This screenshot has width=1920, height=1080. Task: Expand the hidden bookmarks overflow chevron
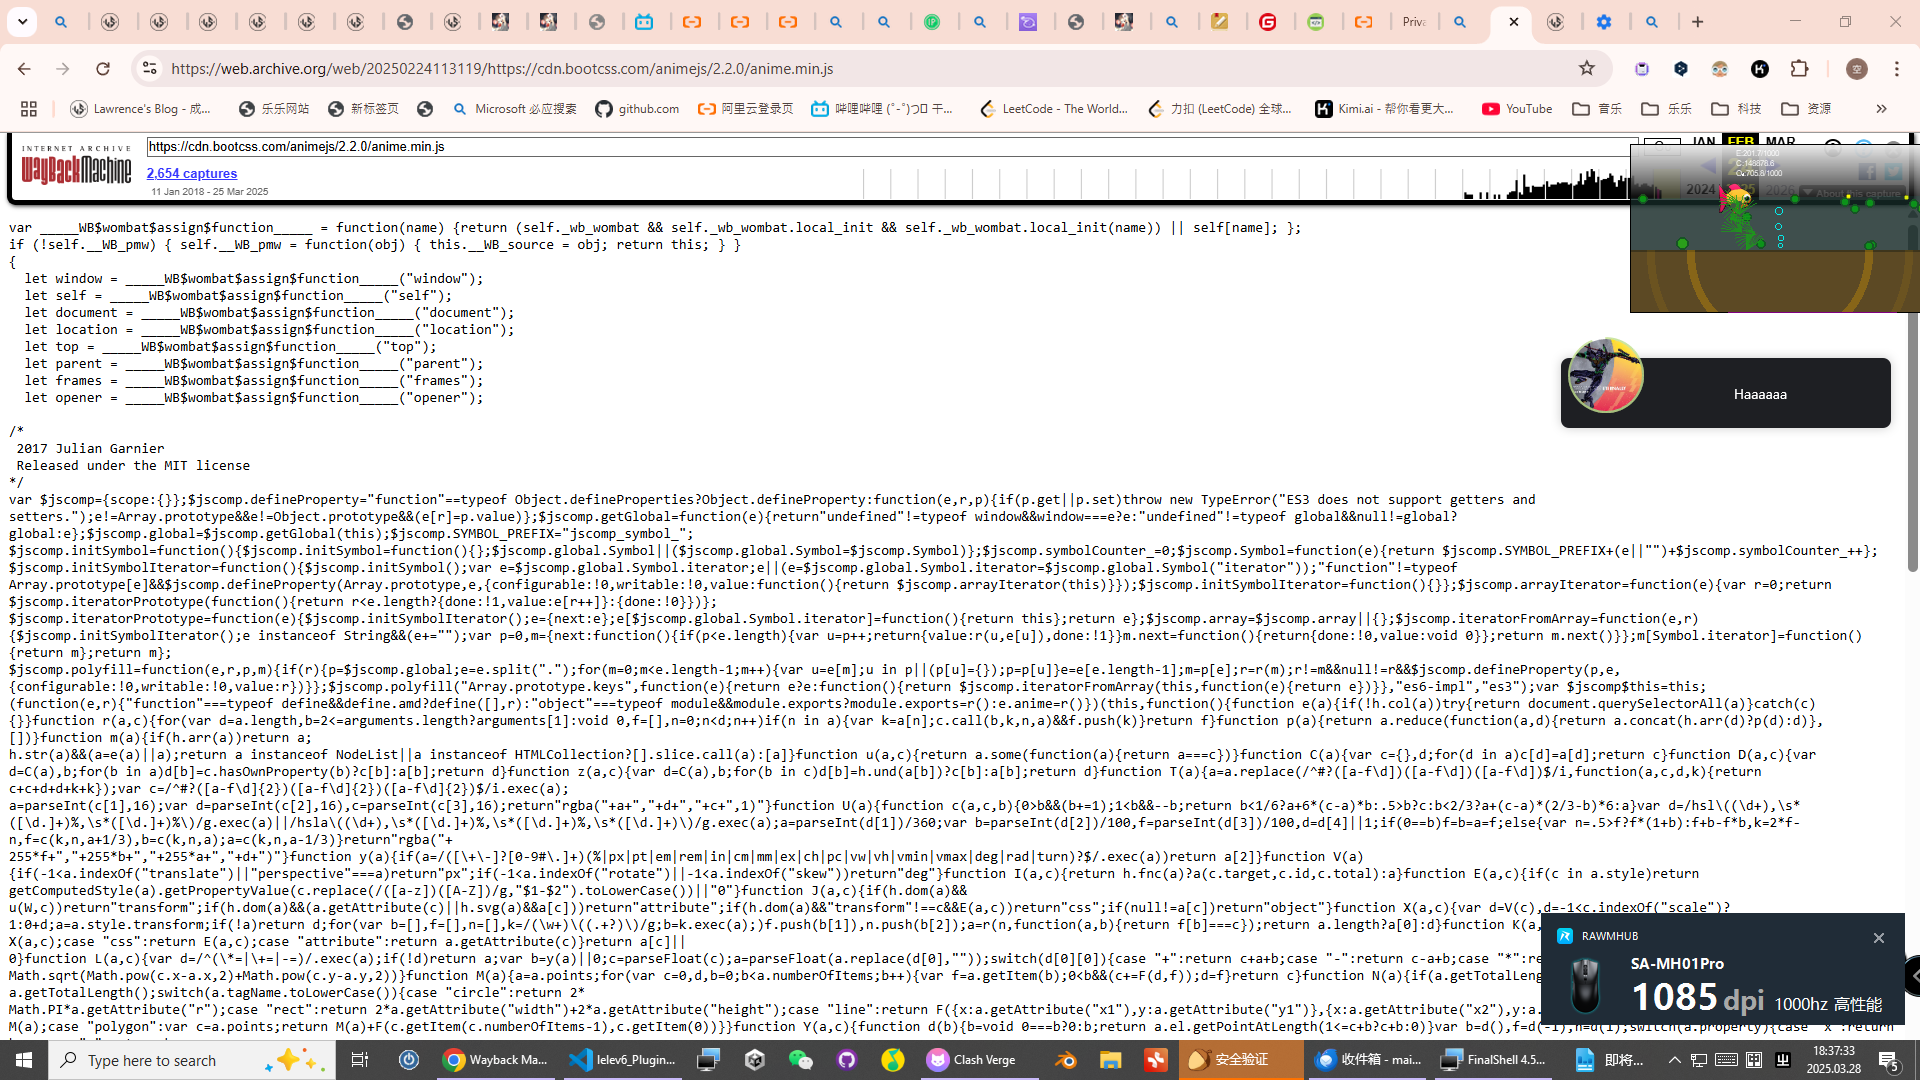click(x=1881, y=109)
